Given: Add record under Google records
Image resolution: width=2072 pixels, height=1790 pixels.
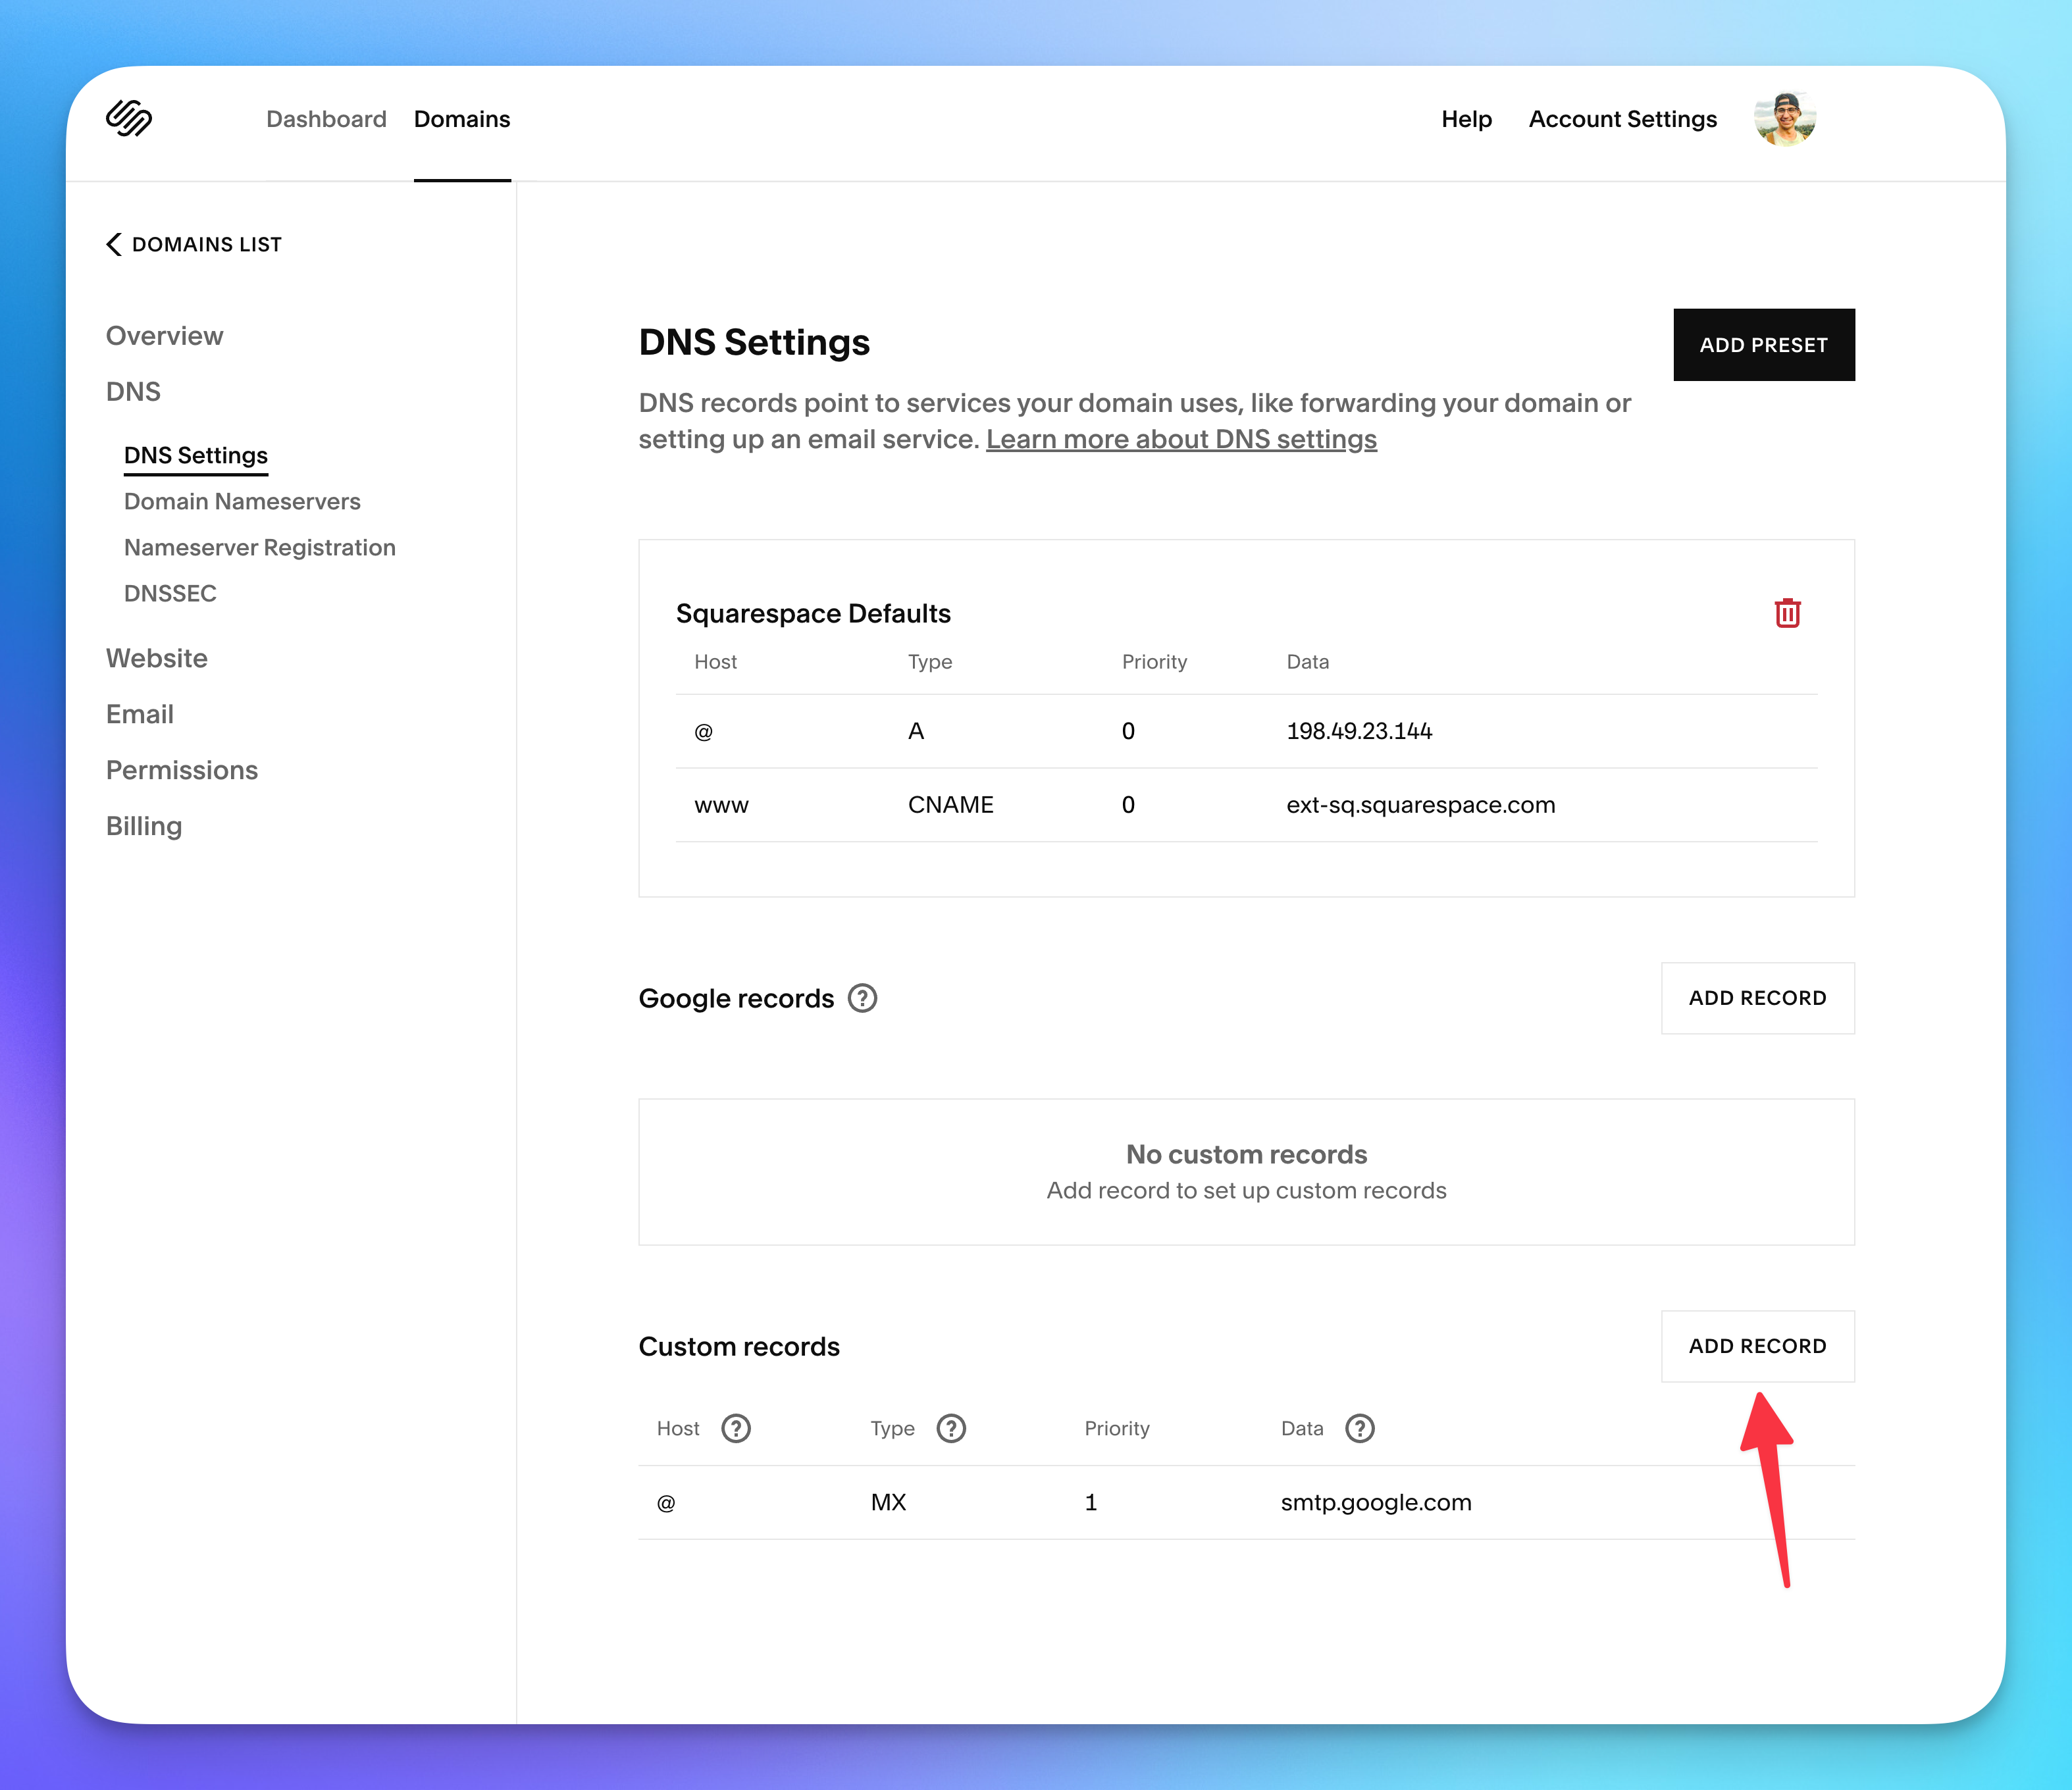Looking at the screenshot, I should [1757, 998].
